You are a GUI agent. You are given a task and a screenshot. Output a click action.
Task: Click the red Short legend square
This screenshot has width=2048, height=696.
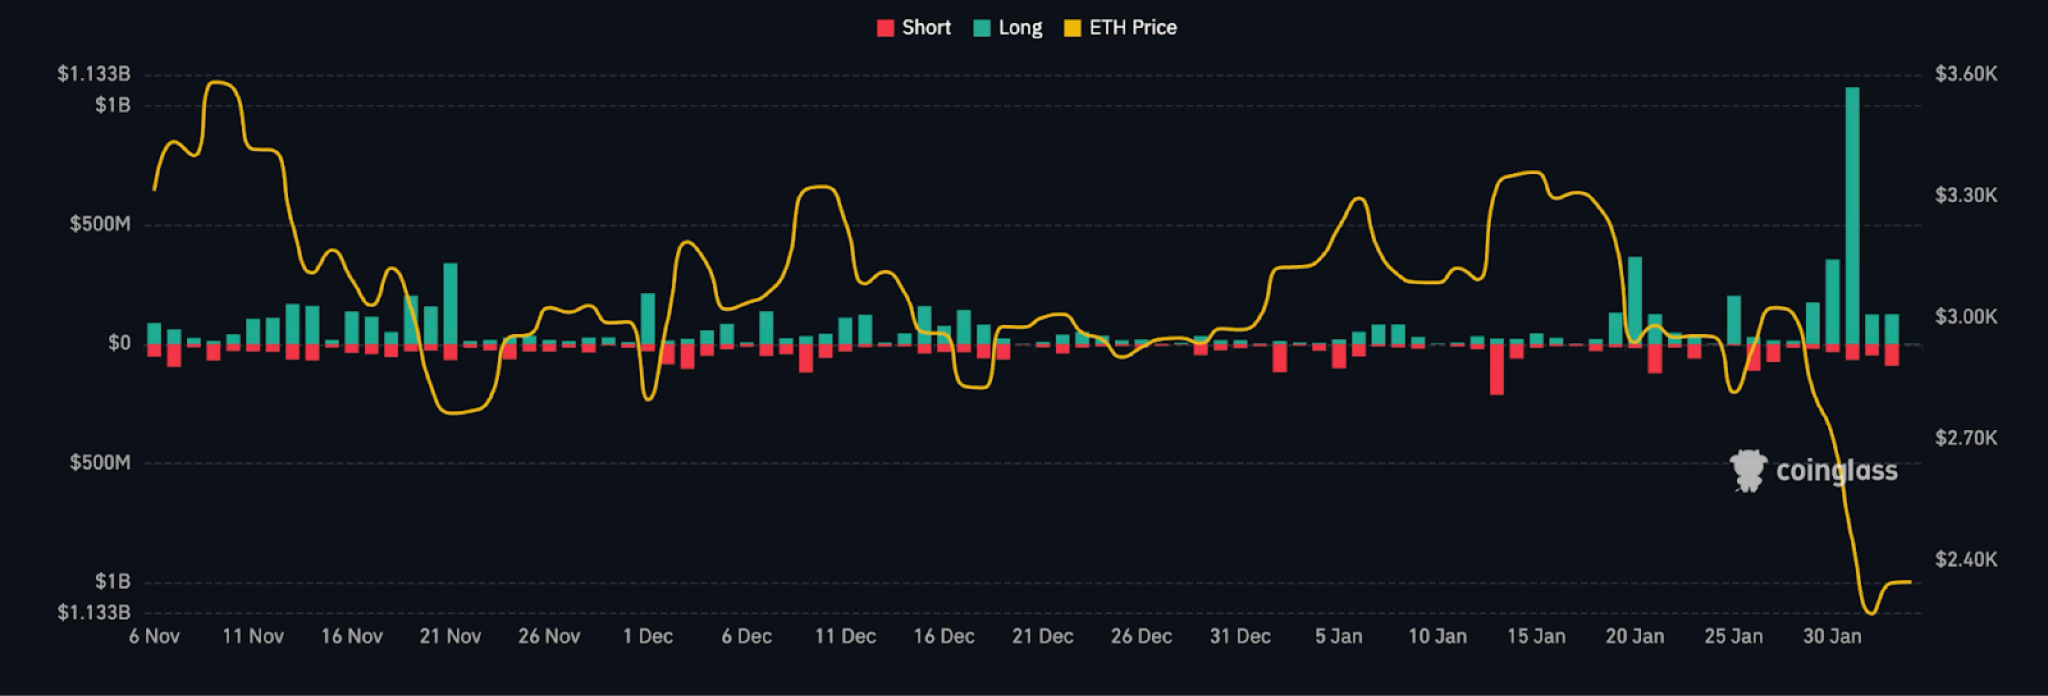pos(885,28)
